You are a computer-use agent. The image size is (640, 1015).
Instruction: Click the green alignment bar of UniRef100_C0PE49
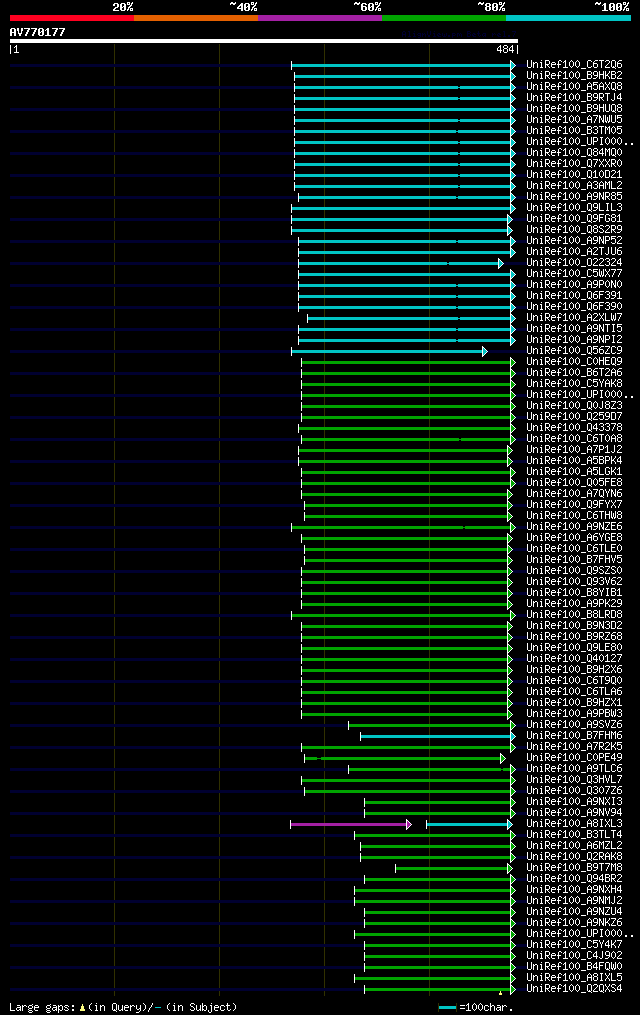[404, 759]
